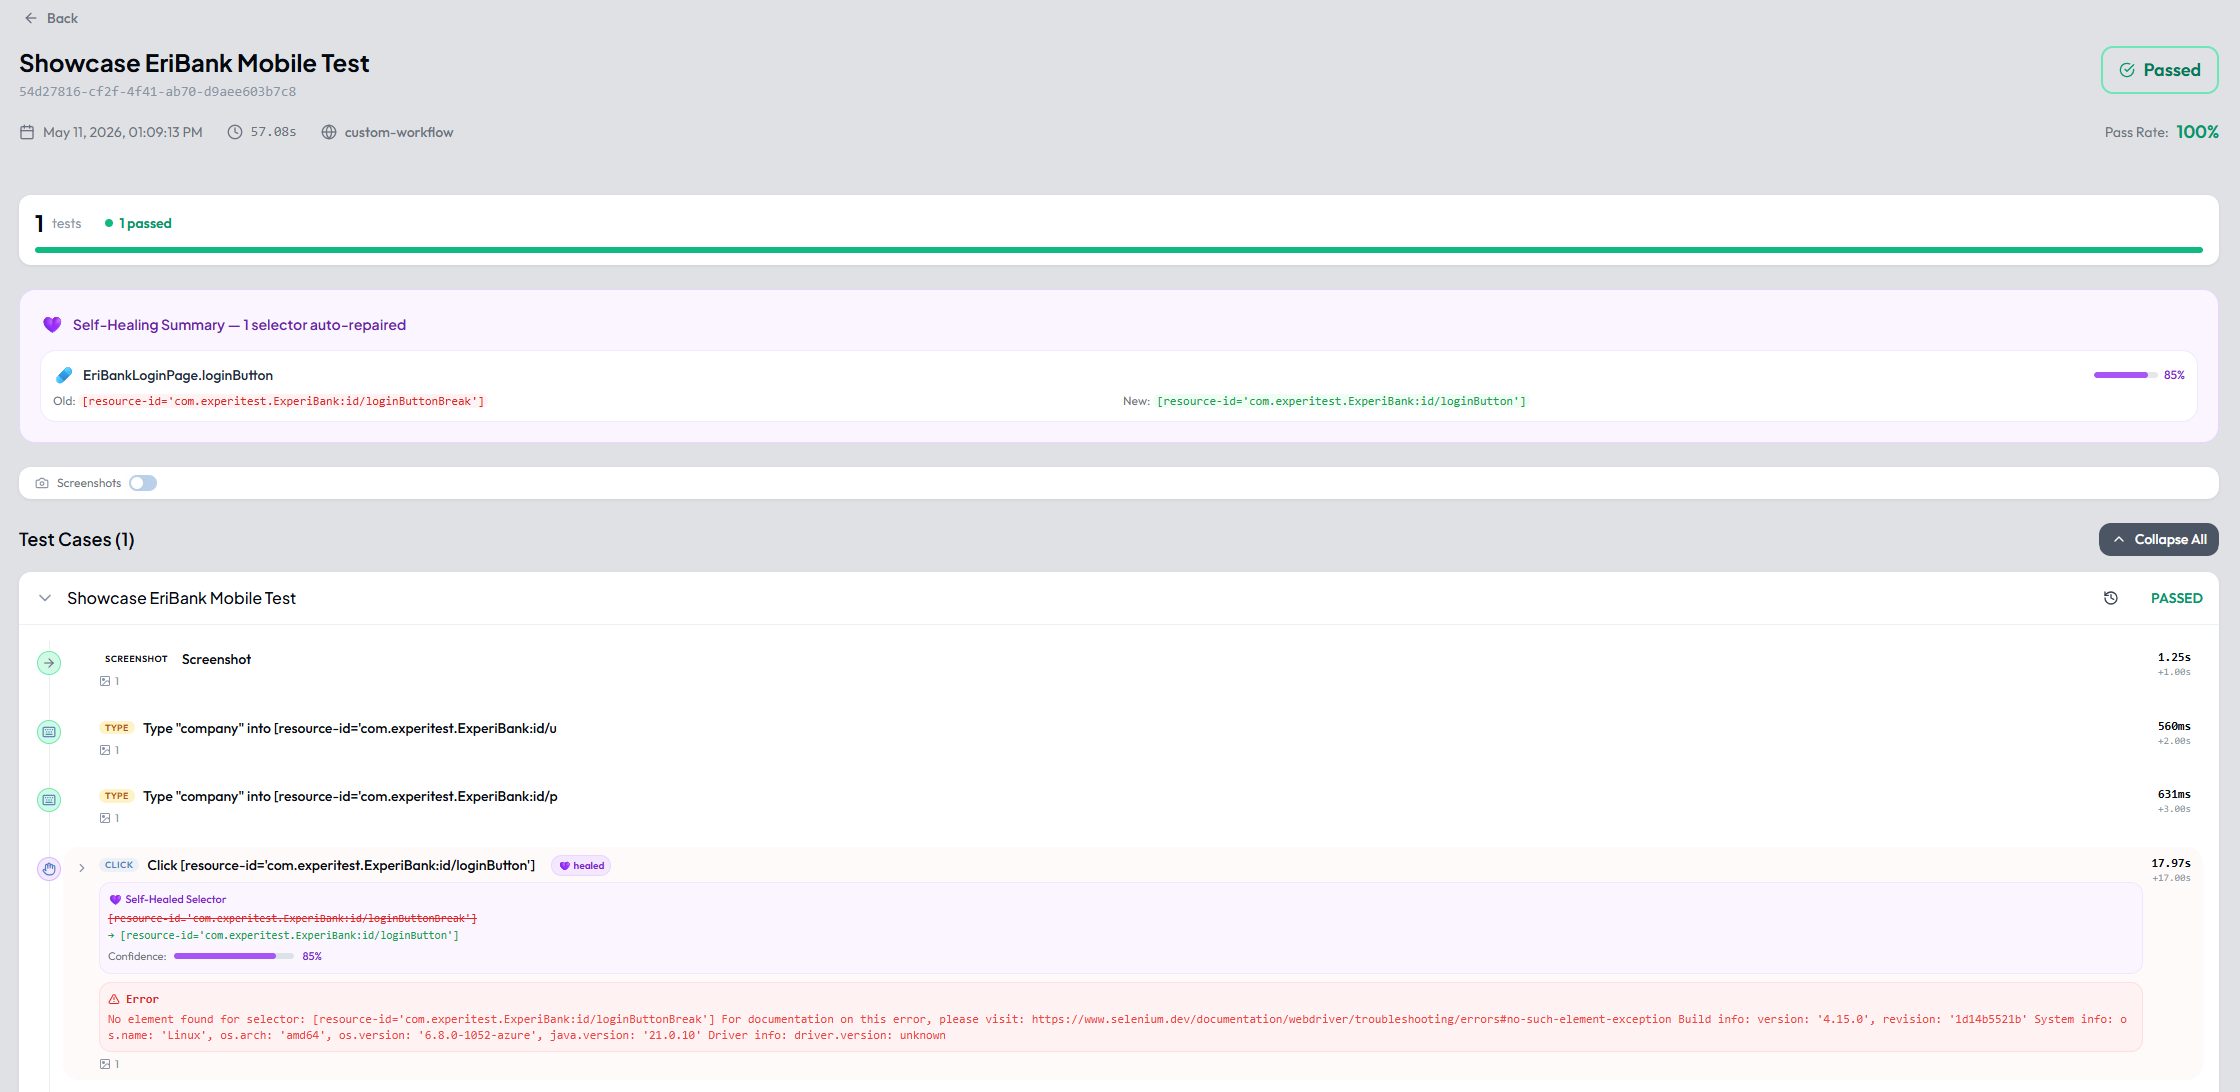
Task: Click the warning triangle Error icon
Action: [114, 999]
